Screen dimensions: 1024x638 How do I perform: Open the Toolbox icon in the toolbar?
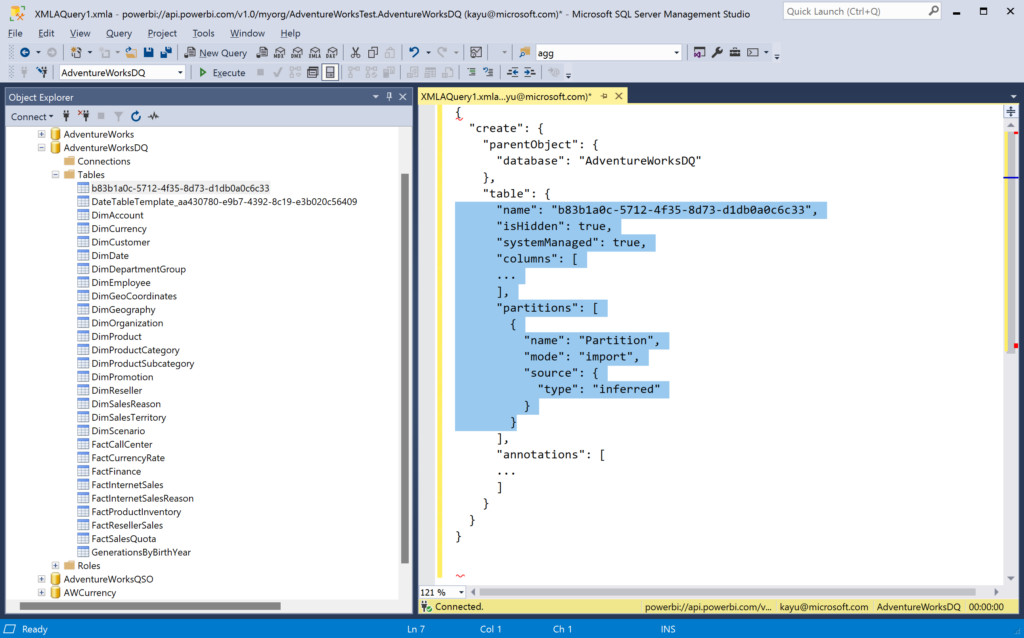pyautogui.click(x=735, y=53)
